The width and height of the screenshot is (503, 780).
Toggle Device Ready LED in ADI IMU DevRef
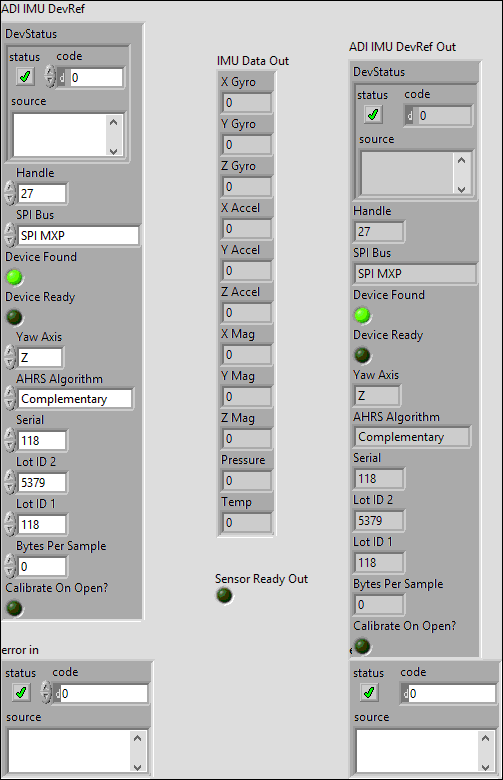point(14,317)
